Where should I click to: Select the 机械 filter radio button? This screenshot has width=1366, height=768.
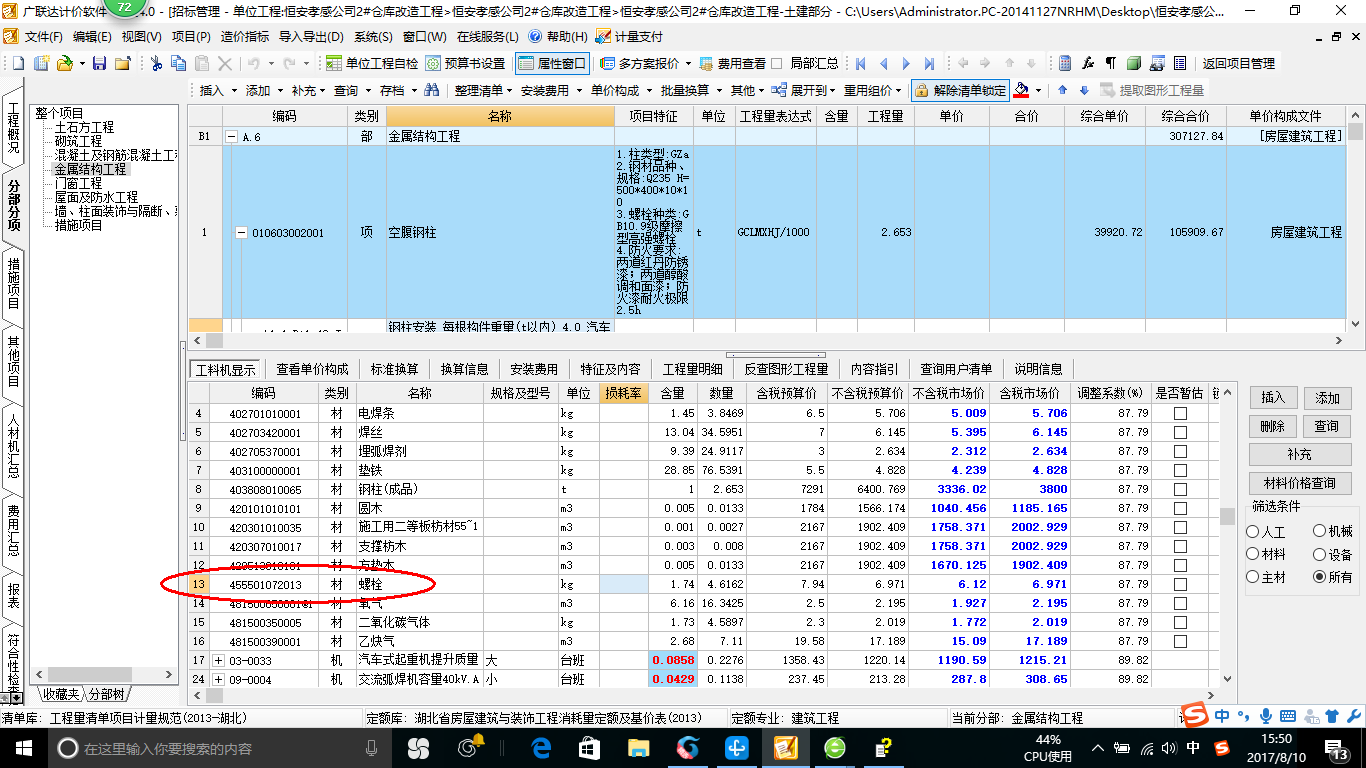pyautogui.click(x=1319, y=532)
